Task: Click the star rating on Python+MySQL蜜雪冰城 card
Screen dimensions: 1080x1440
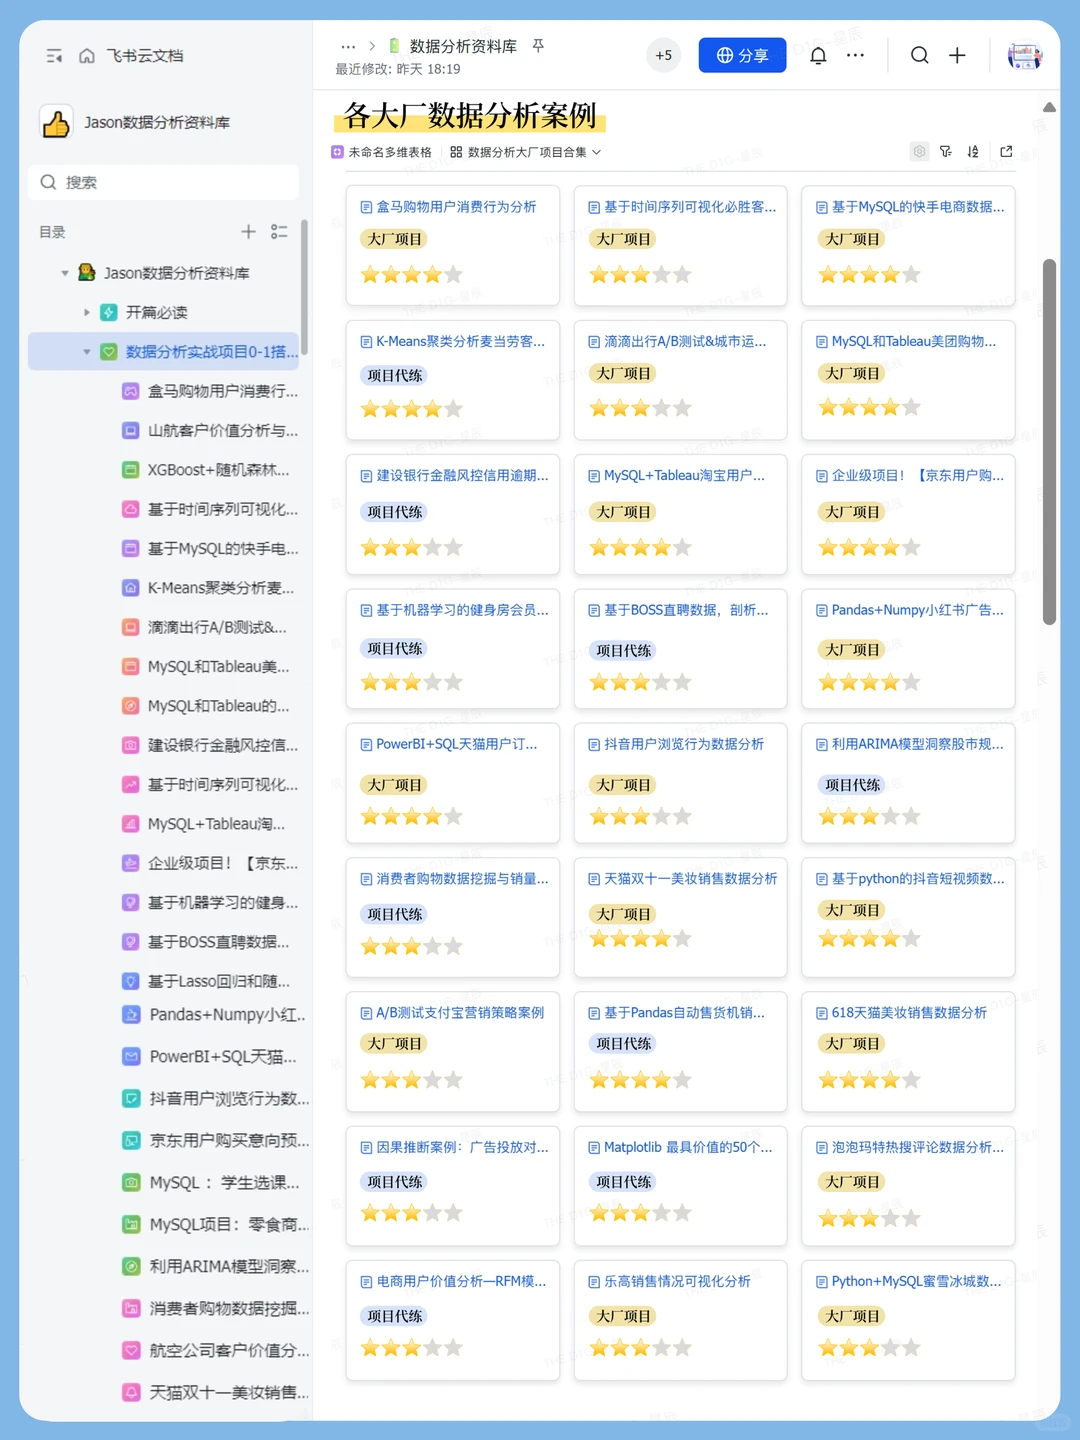Action: click(x=869, y=1348)
